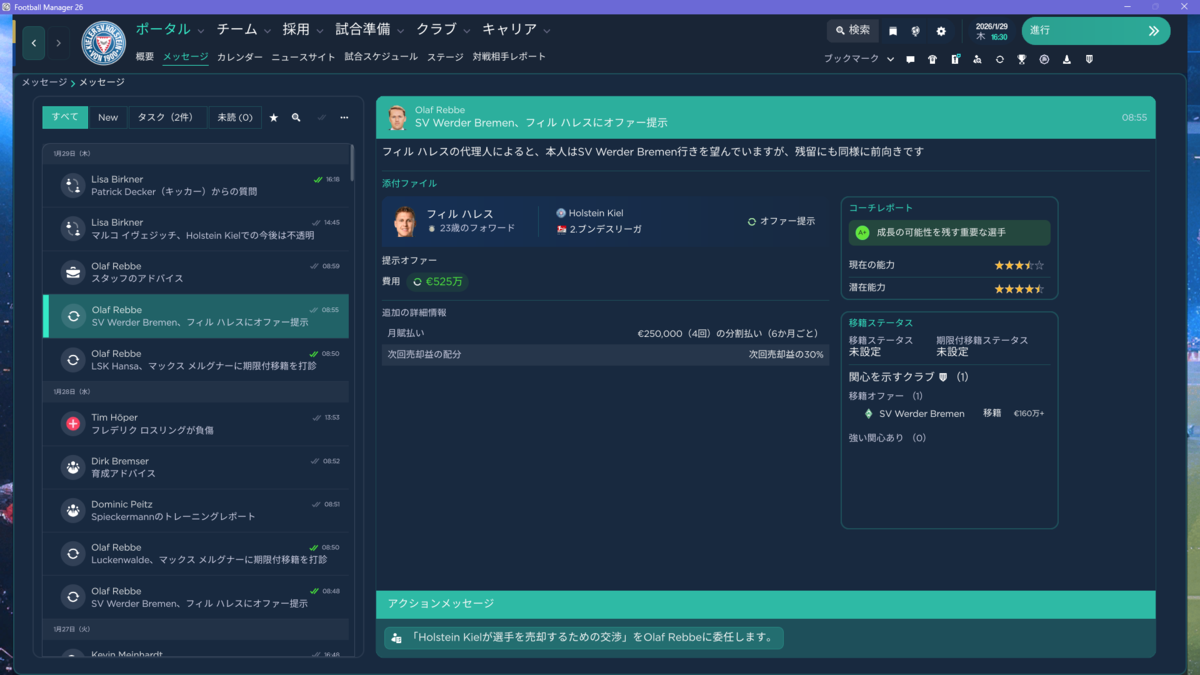1200x675 pixels.
Task: Switch to the タスク(2件) filter
Action: [x=167, y=117]
